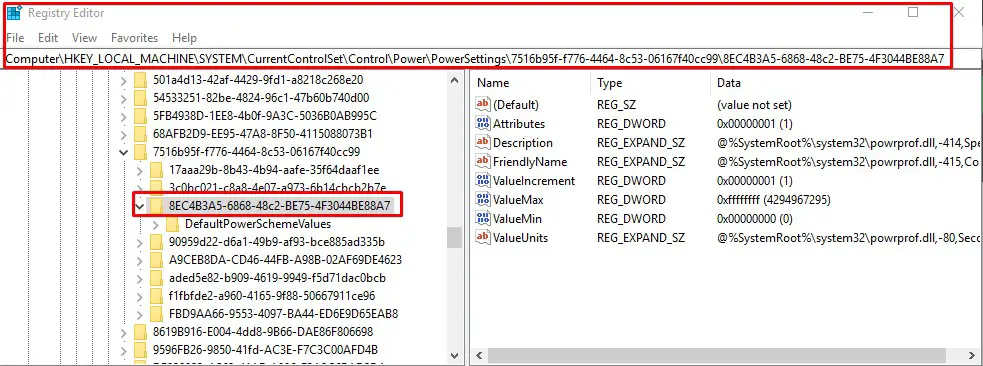
Task: Click folder icon of 68AFB2D9-EE95-47A8-8F50-4115088073B1
Action: pyautogui.click(x=140, y=134)
